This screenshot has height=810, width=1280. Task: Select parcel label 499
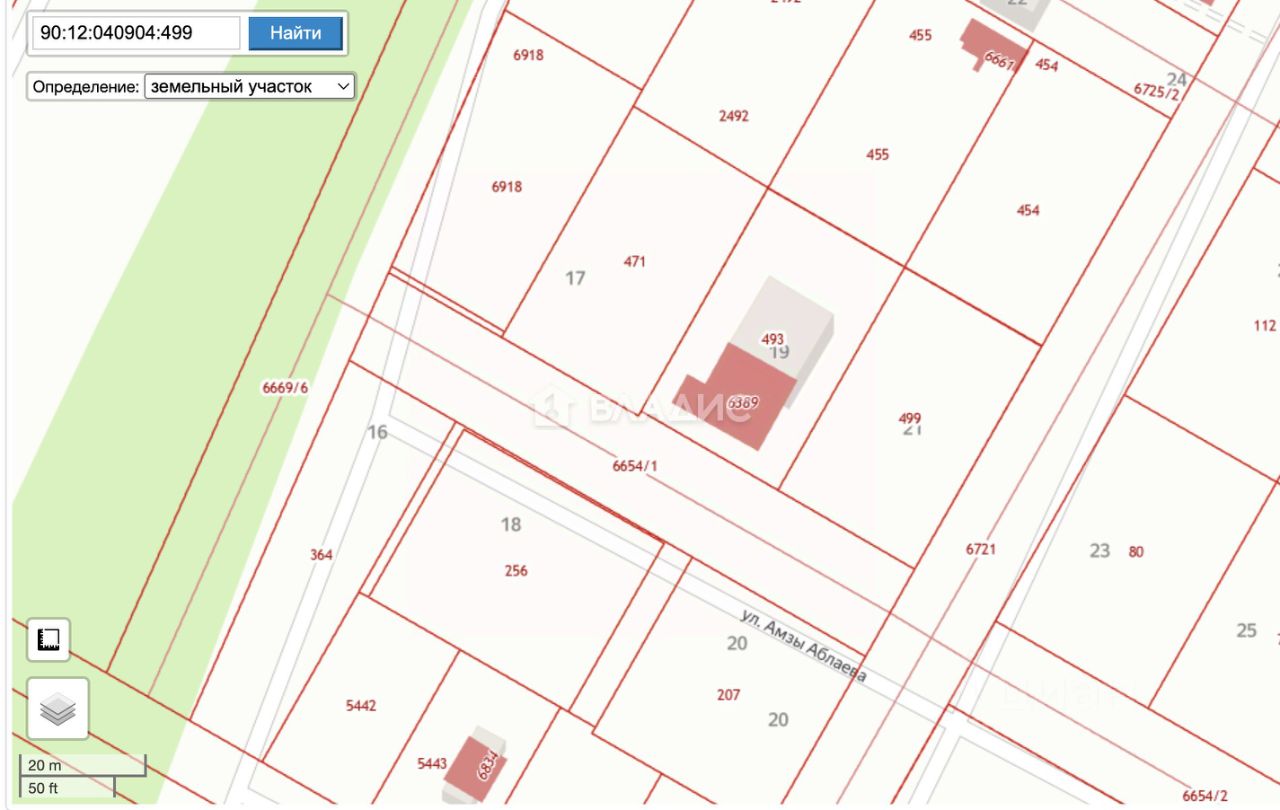(x=910, y=418)
